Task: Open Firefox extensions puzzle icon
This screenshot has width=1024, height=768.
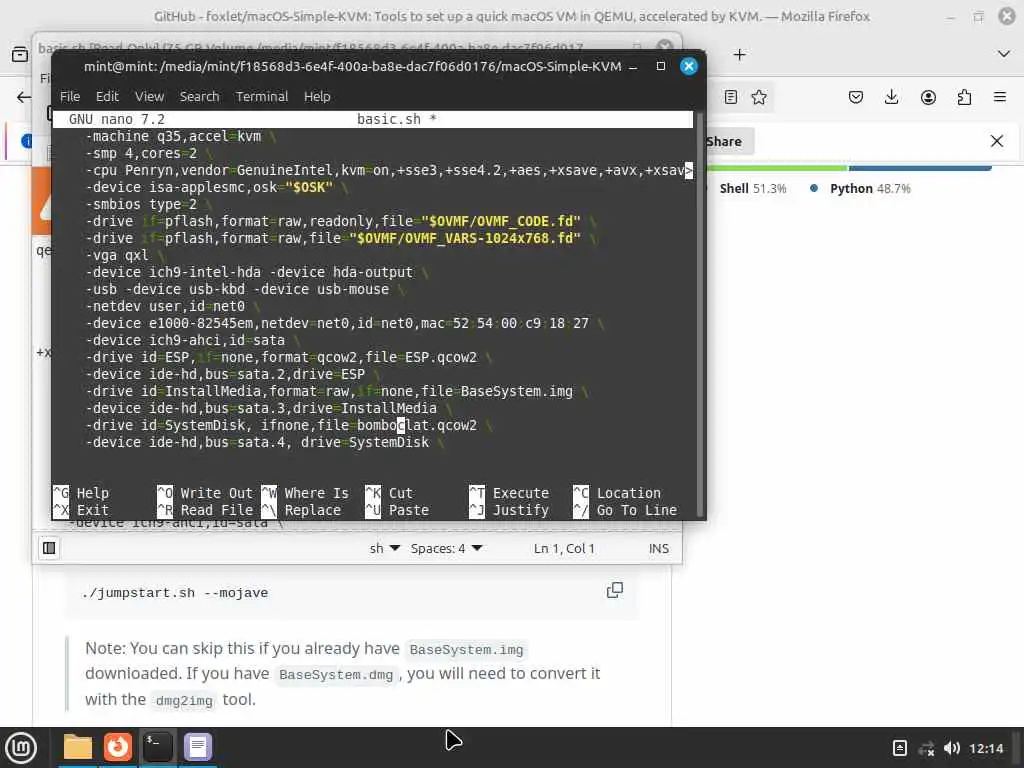Action: 964,97
